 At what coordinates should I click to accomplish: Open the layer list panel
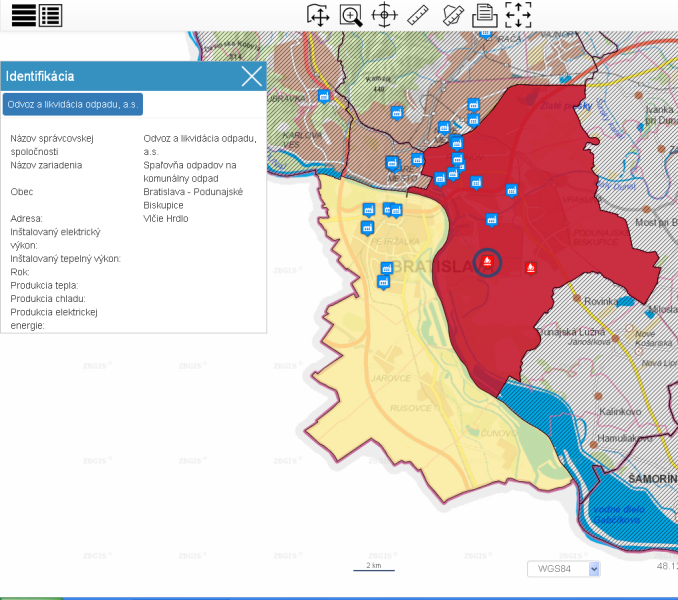(50, 14)
